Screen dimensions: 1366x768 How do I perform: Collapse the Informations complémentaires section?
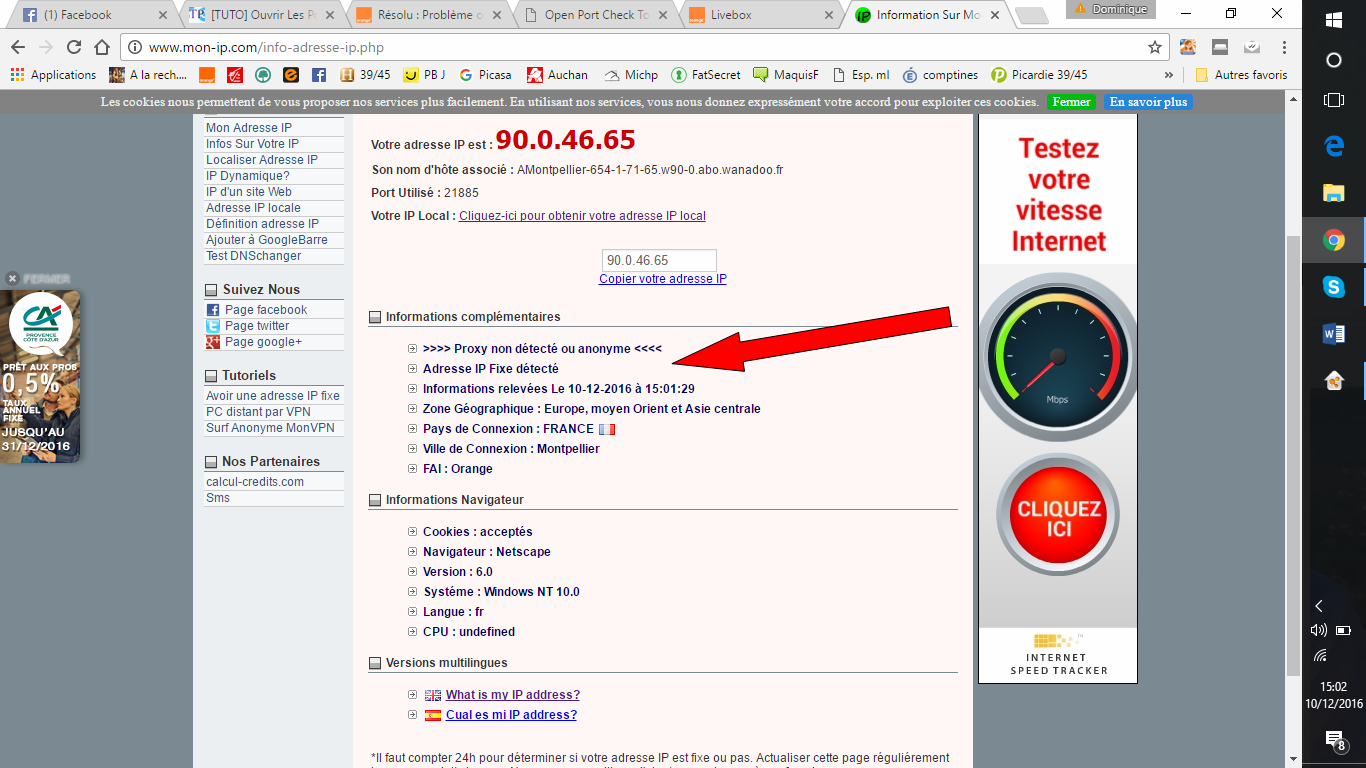point(376,317)
